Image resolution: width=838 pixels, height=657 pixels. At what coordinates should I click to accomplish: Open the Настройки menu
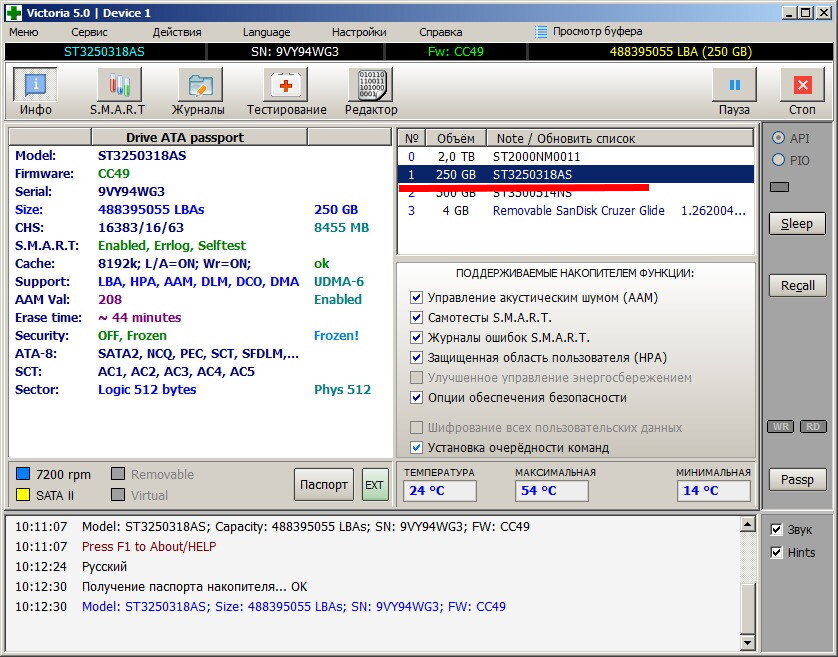point(359,32)
